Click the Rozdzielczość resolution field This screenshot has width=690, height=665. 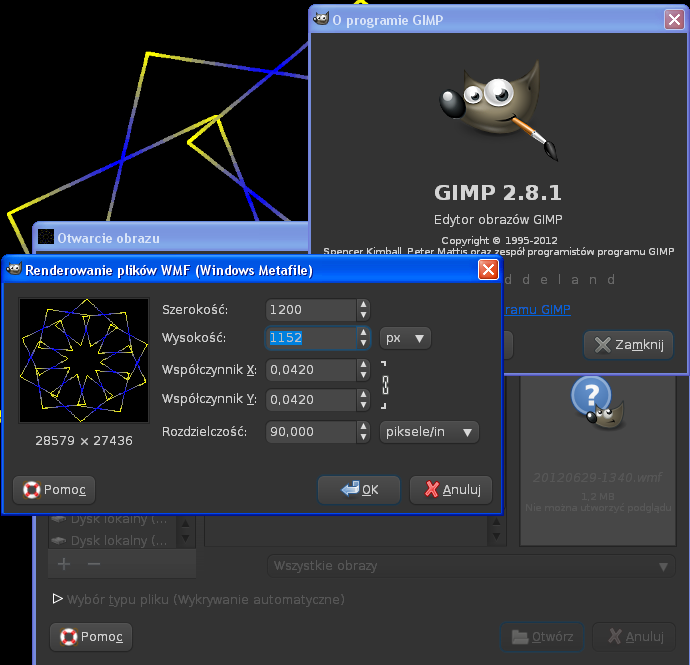311,432
